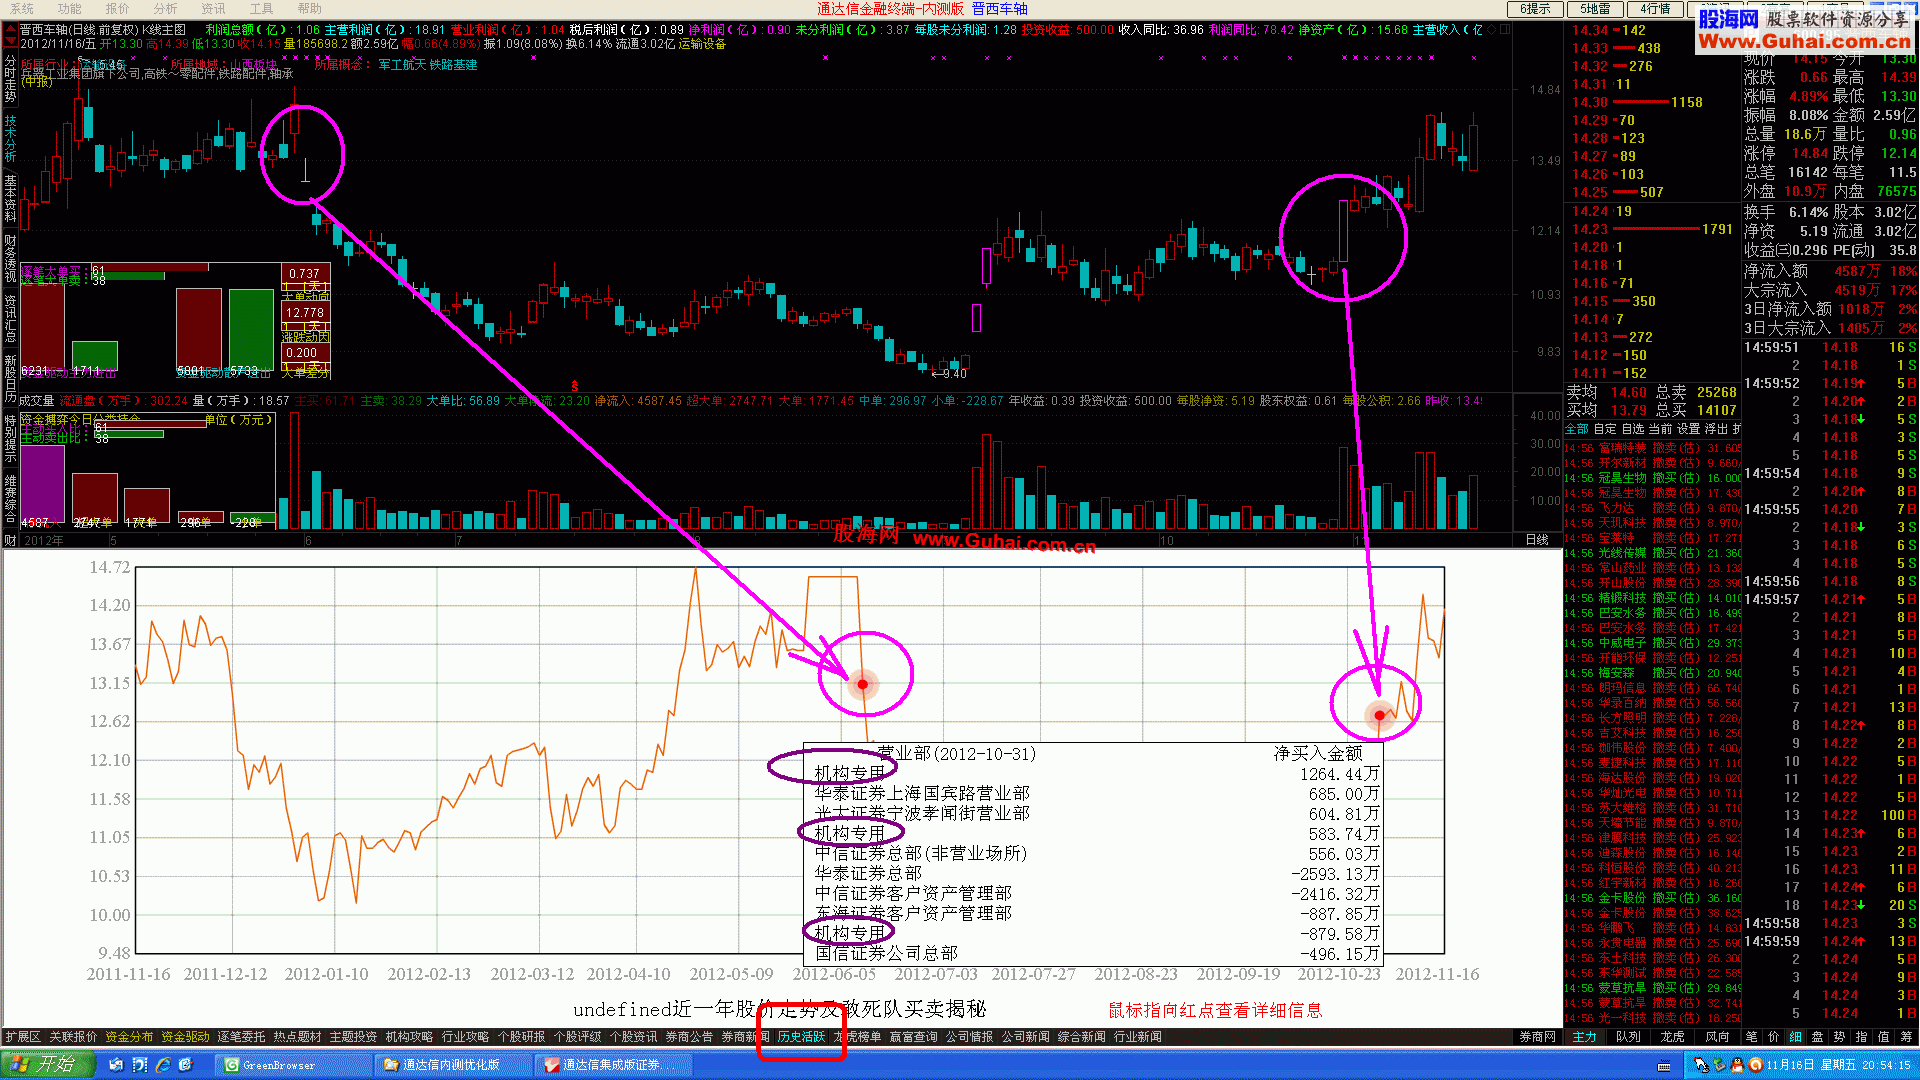
Task: Switch to the 盘 tab
Action: tap(1817, 1037)
